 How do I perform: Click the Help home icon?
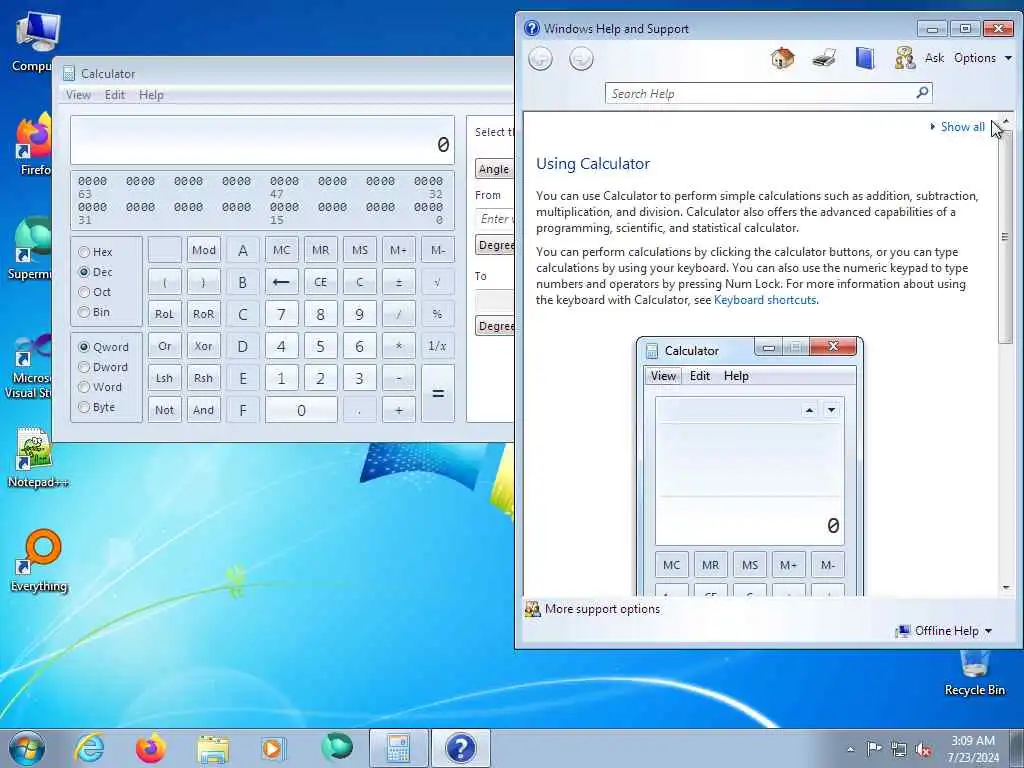coord(782,58)
